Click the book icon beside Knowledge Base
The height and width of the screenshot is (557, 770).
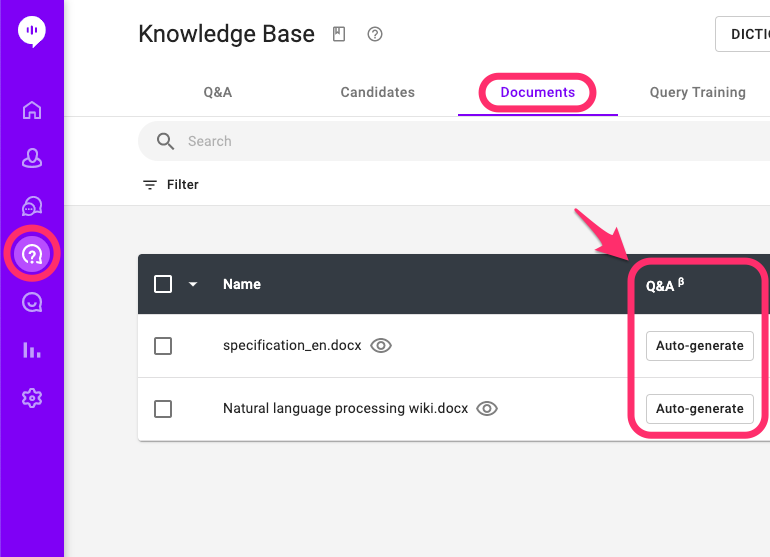[x=339, y=35]
